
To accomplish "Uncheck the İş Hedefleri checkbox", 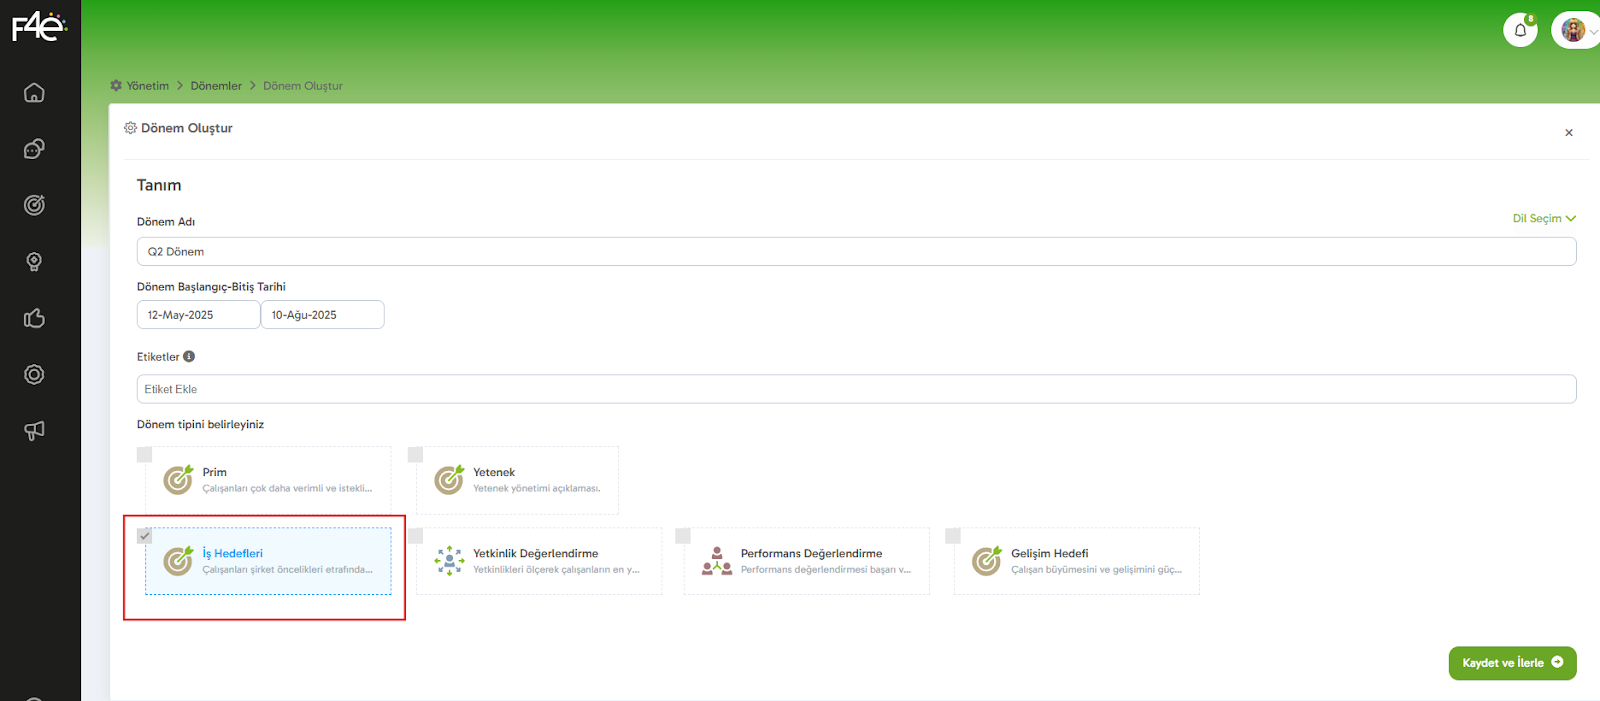I will [x=145, y=536].
